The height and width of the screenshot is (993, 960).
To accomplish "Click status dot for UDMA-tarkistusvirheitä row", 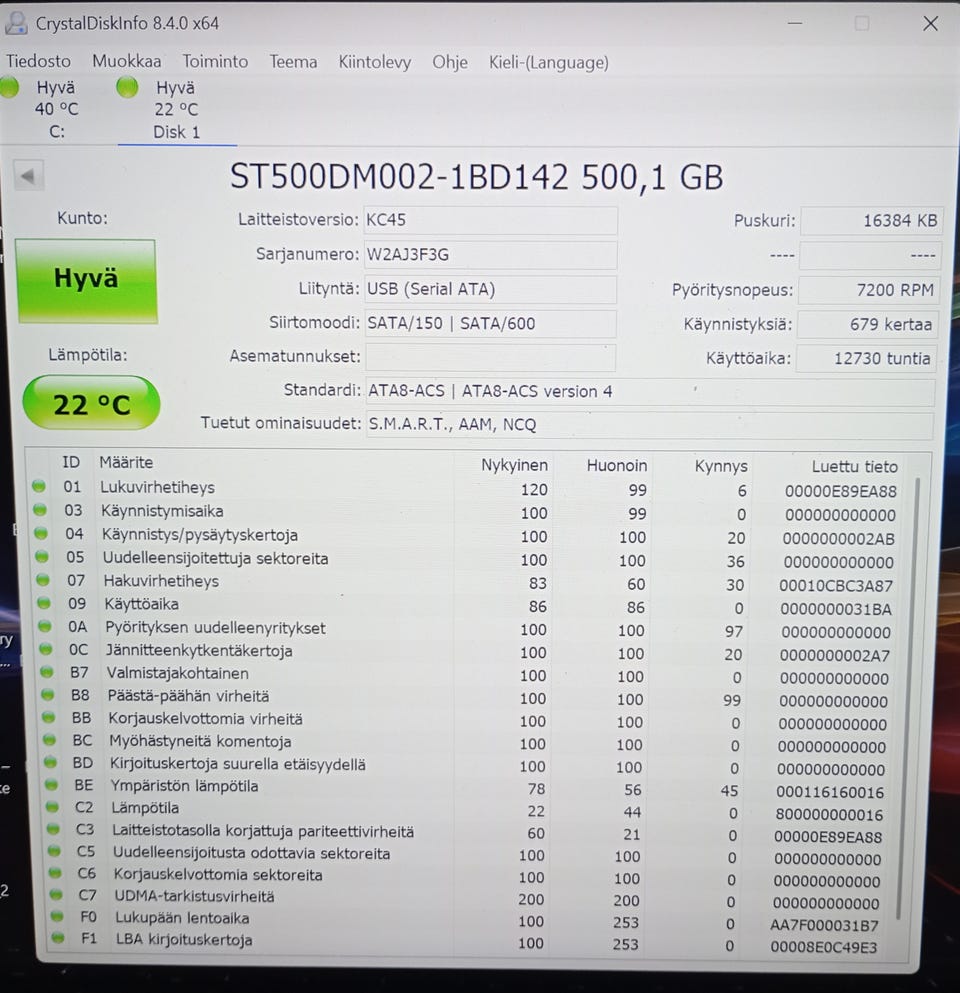I will click(56, 895).
